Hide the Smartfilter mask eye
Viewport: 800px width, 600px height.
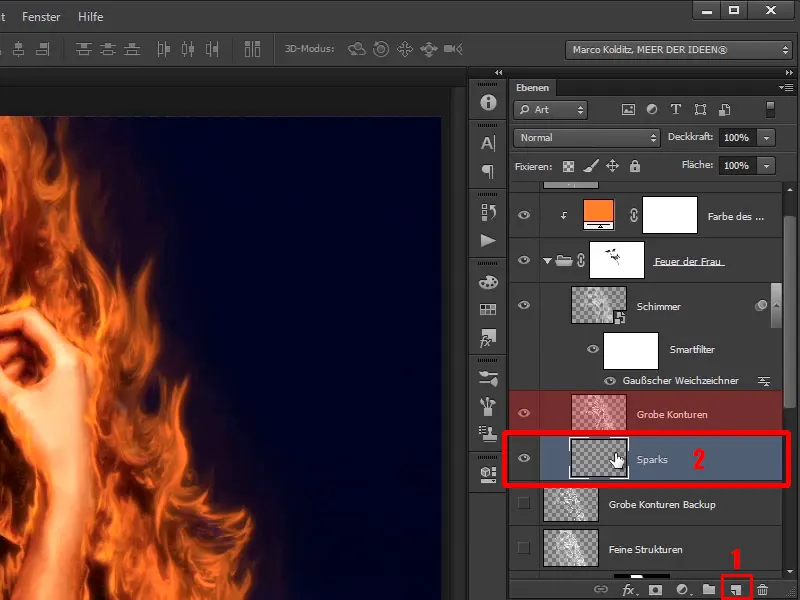[x=593, y=349]
